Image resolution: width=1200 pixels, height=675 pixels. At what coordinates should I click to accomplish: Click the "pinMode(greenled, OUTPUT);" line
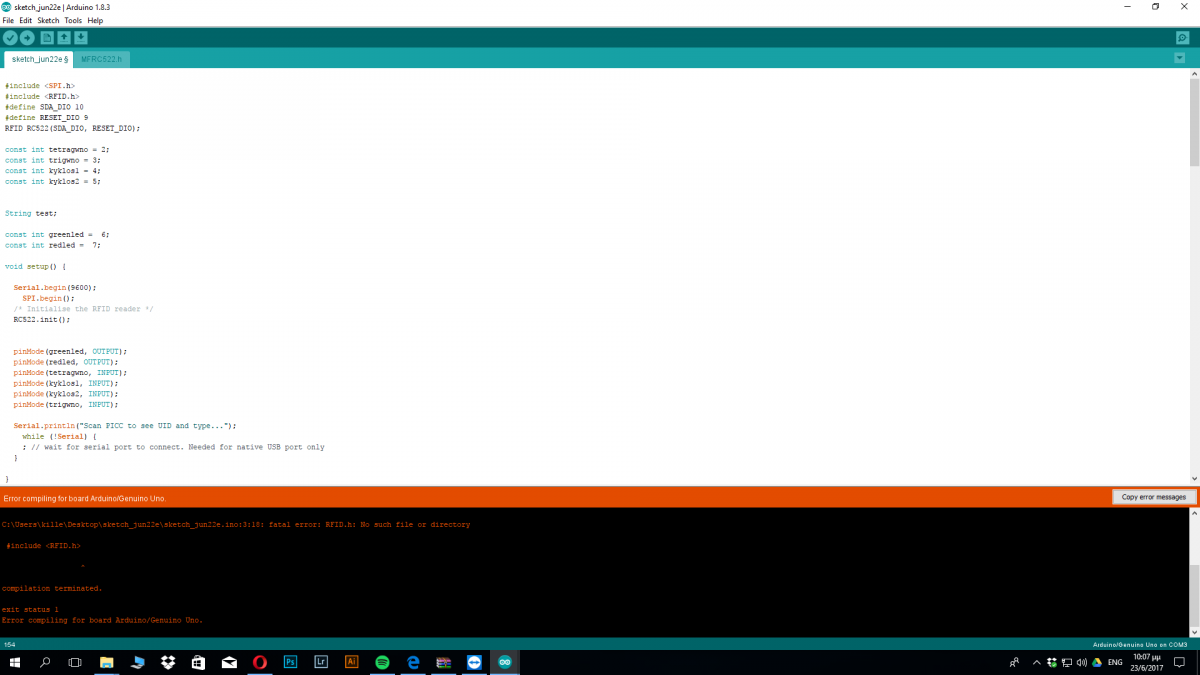[70, 351]
